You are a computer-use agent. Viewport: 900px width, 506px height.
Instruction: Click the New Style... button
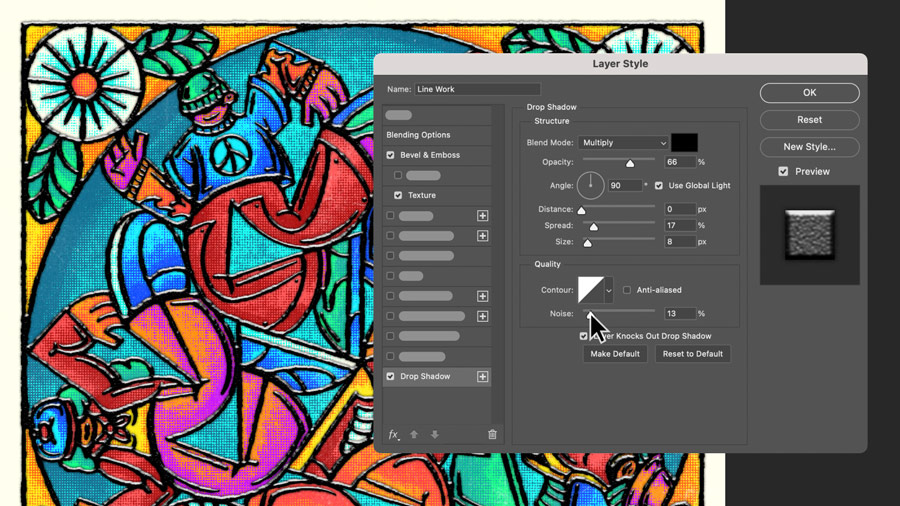coord(809,146)
